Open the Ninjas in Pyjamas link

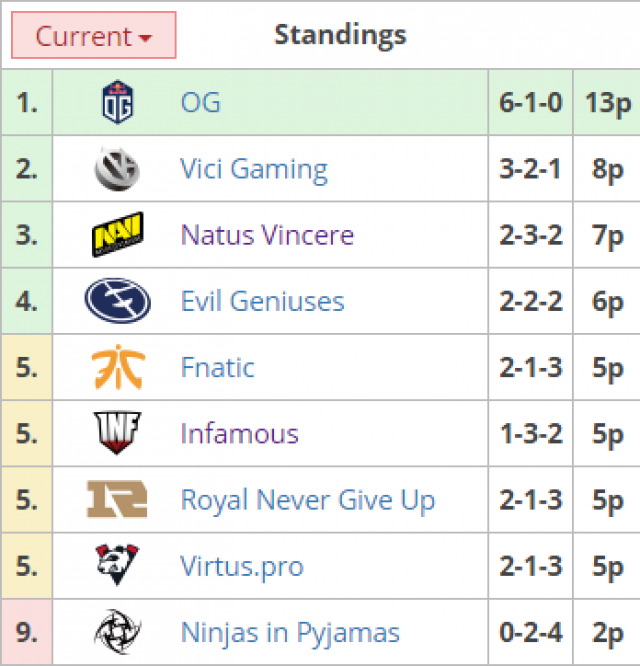290,632
